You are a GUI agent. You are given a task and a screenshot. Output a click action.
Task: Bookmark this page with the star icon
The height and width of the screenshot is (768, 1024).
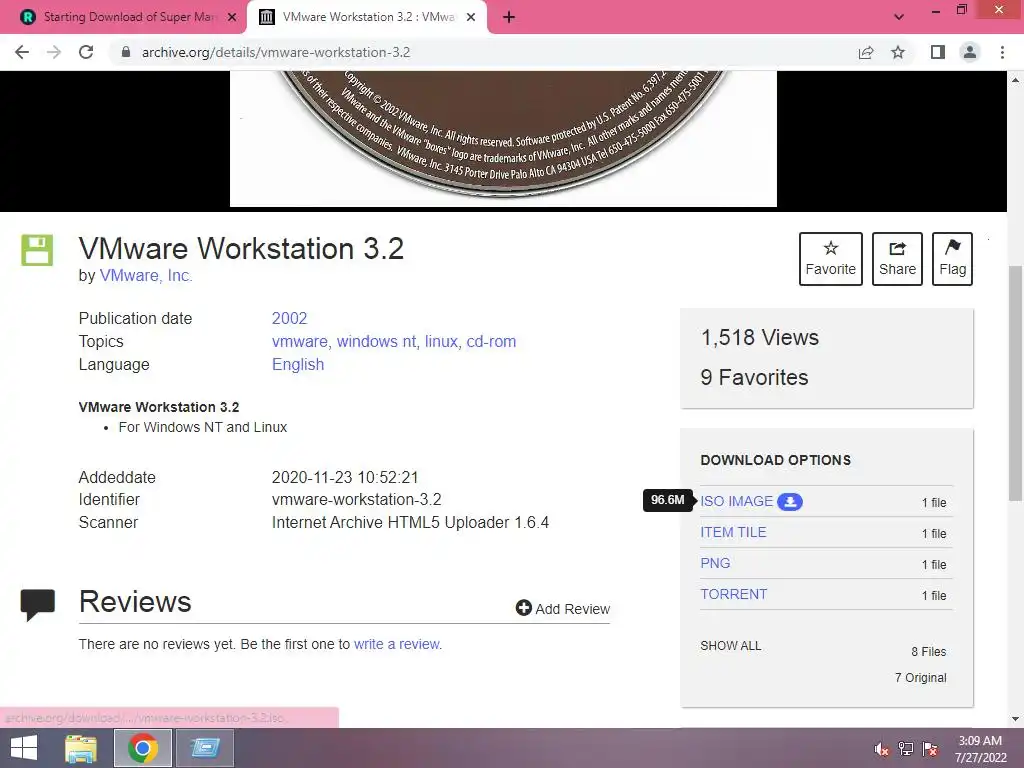pyautogui.click(x=898, y=52)
